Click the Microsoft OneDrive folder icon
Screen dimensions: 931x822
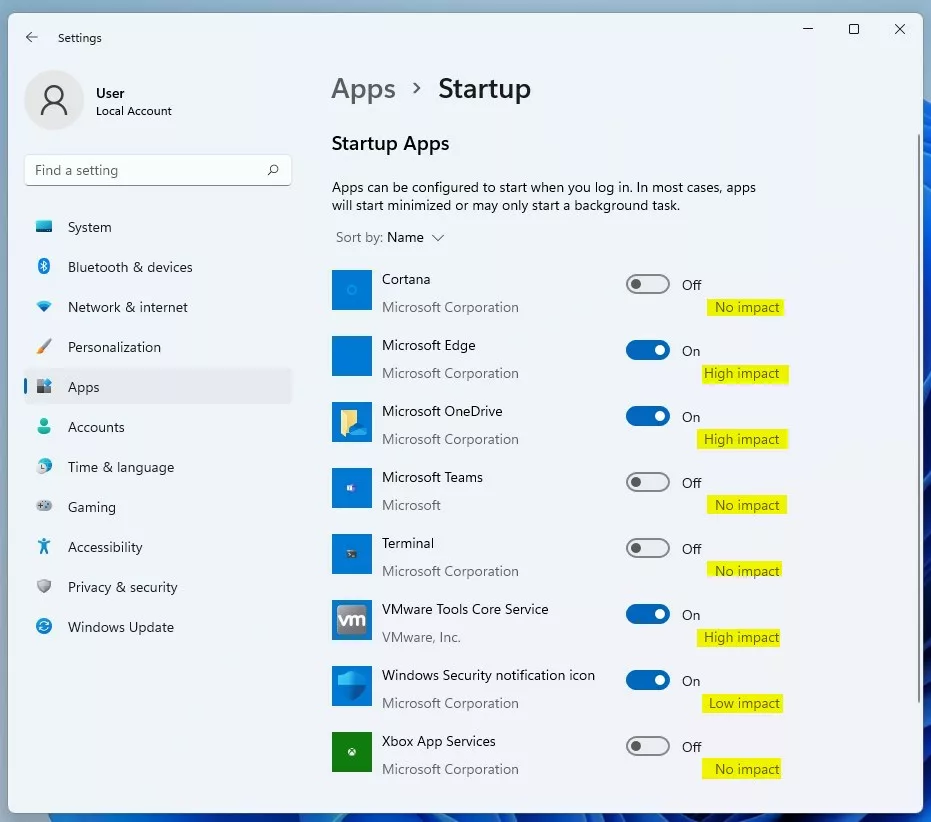(x=352, y=422)
